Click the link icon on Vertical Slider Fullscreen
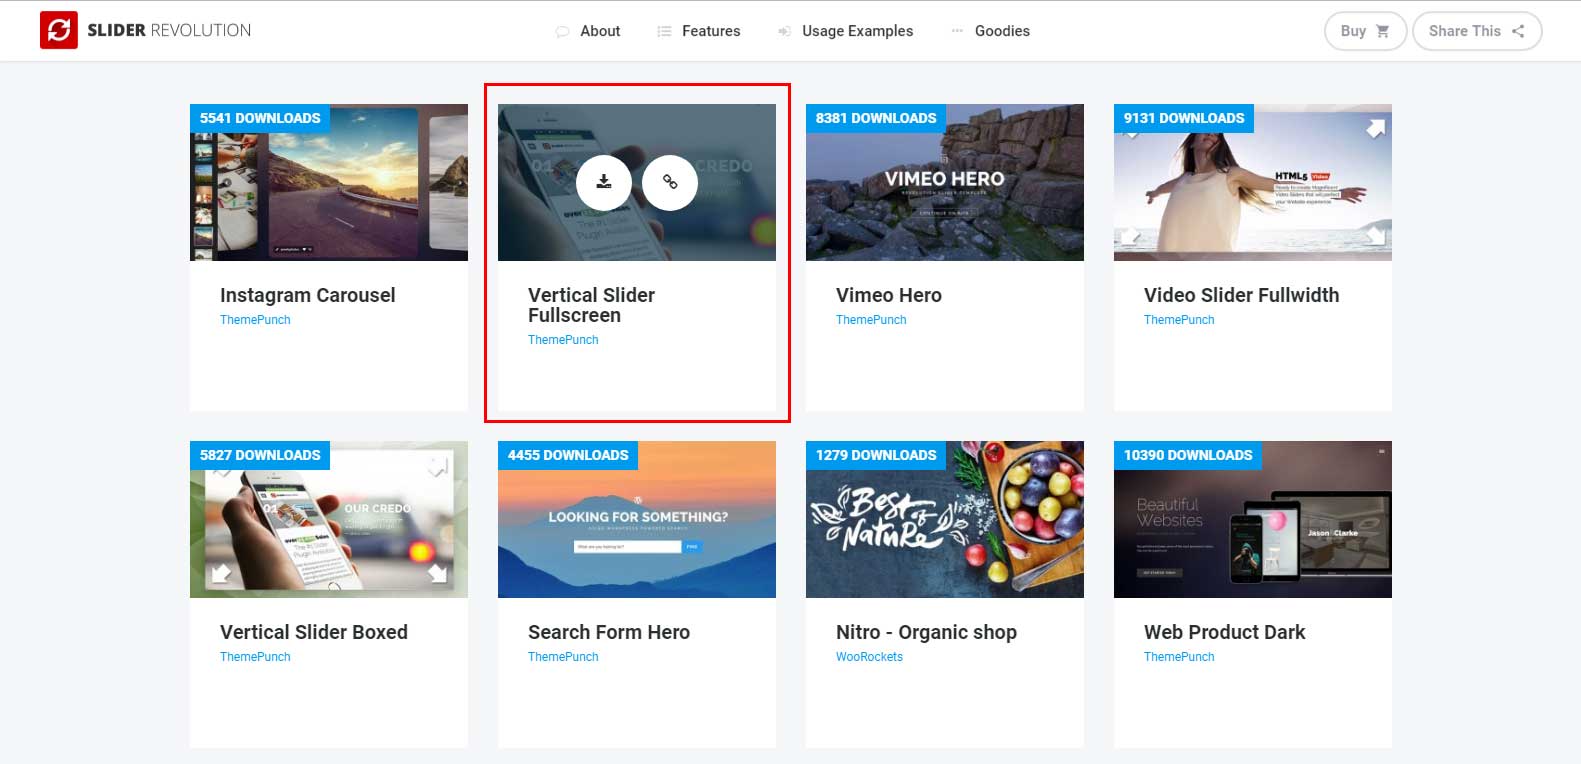 pos(670,182)
